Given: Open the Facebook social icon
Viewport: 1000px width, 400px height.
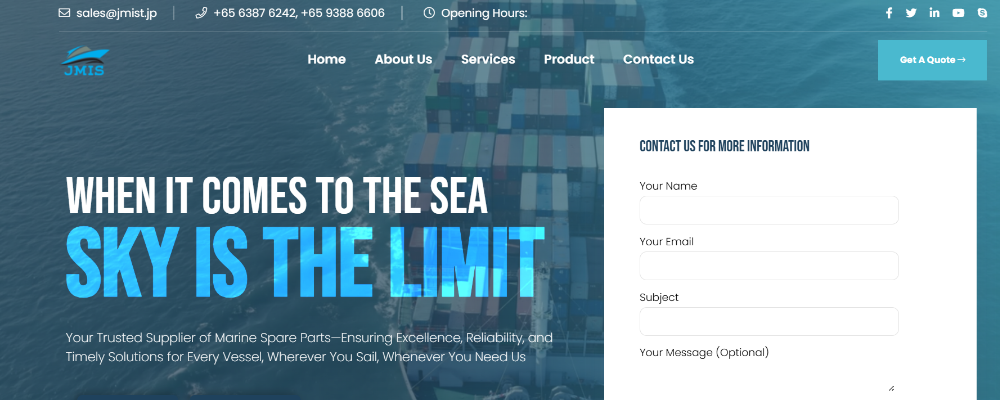Looking at the screenshot, I should [x=888, y=13].
